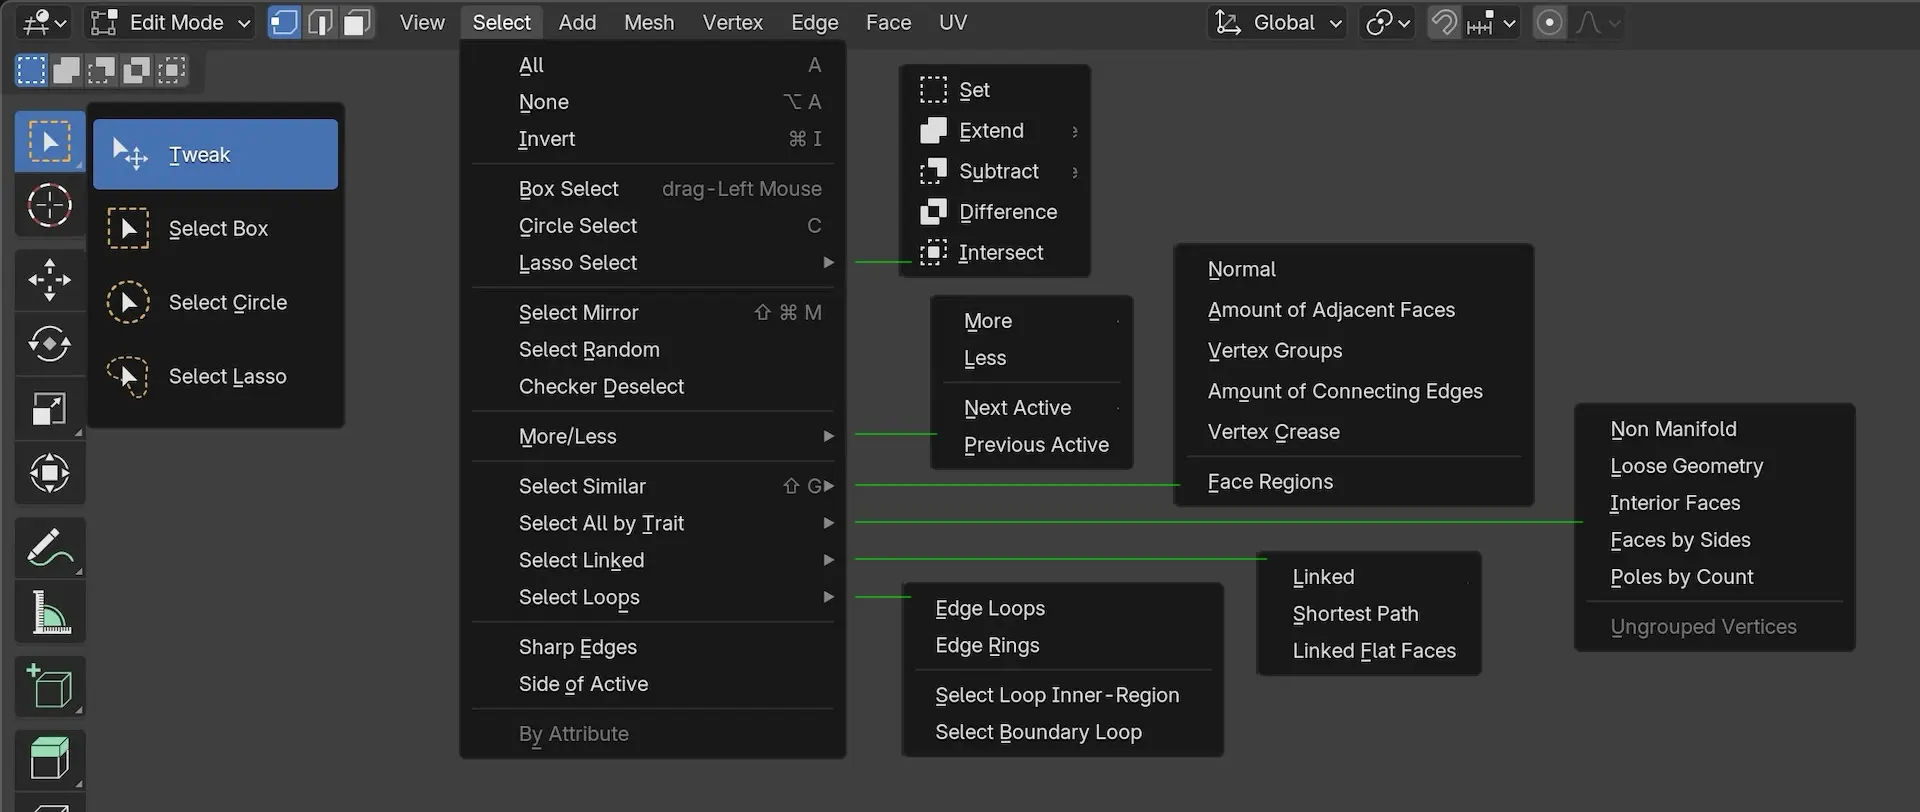1920x812 pixels.
Task: Toggle the snapping magnet icon
Action: click(x=1443, y=22)
